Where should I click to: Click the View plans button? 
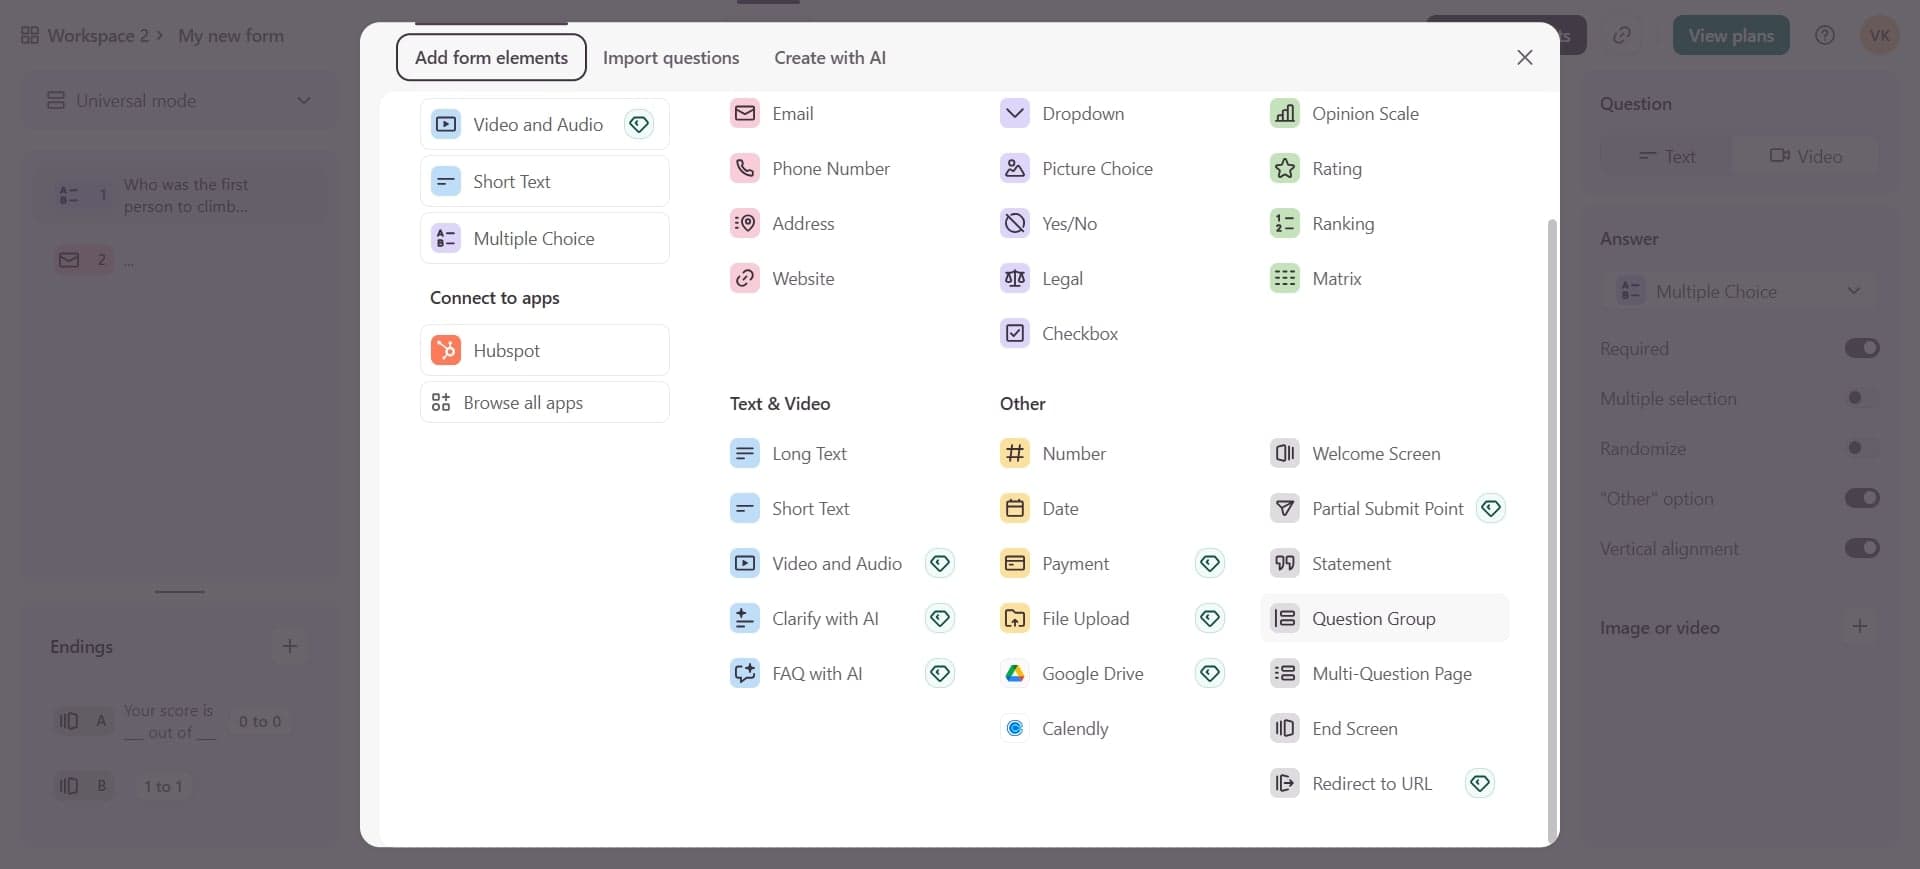(x=1730, y=36)
